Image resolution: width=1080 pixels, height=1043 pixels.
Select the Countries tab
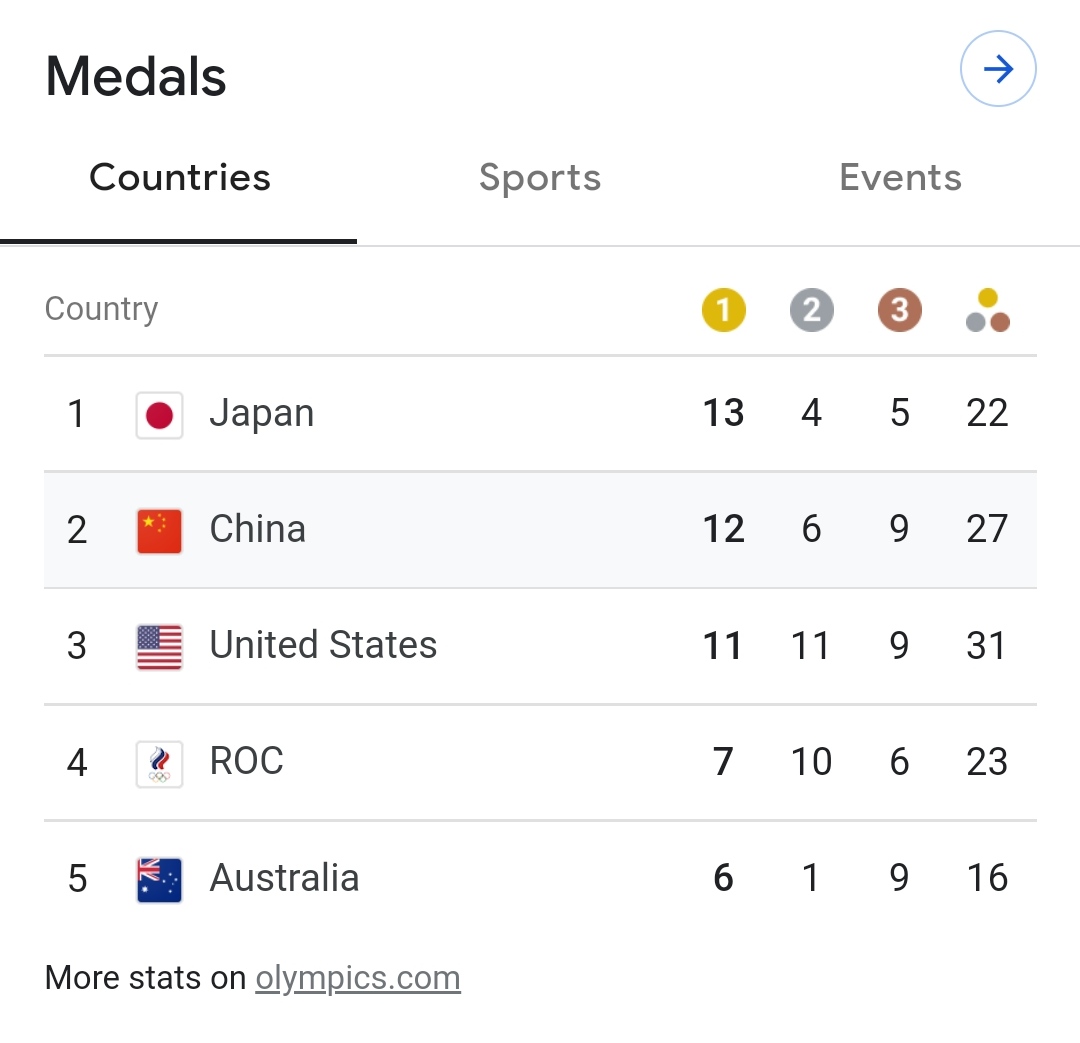(180, 178)
